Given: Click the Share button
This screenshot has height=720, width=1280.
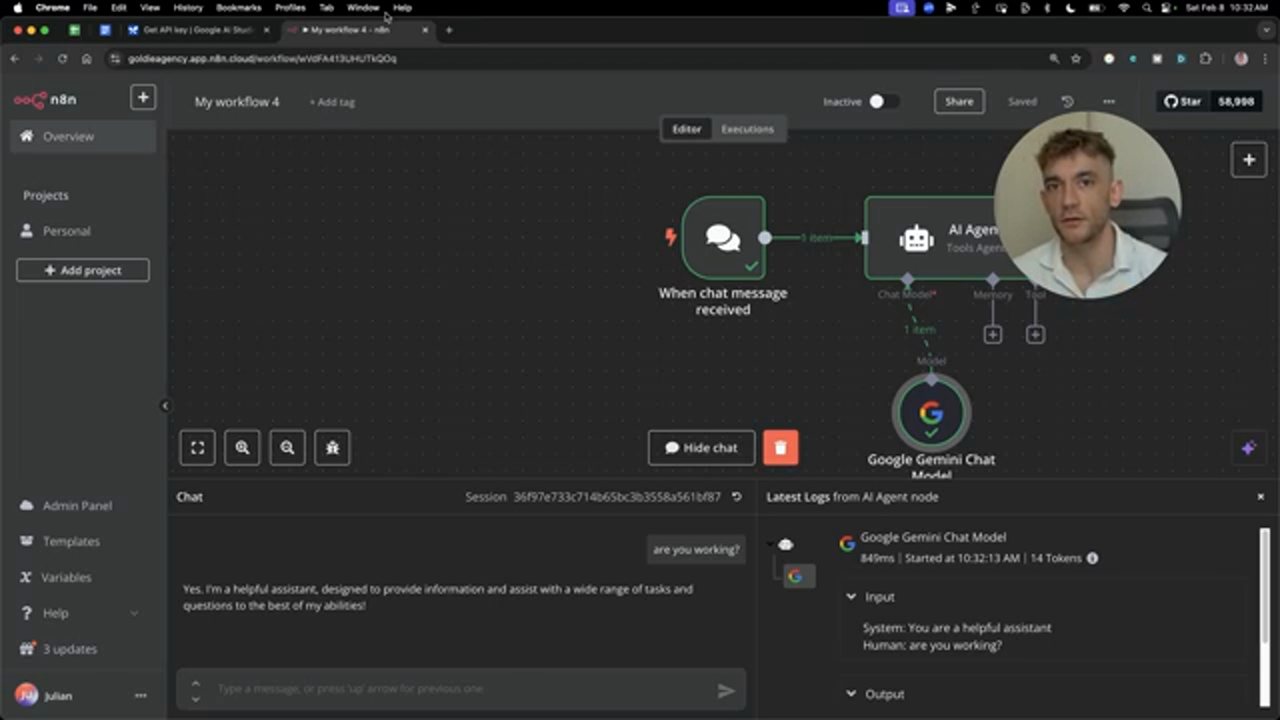Looking at the screenshot, I should [x=959, y=101].
